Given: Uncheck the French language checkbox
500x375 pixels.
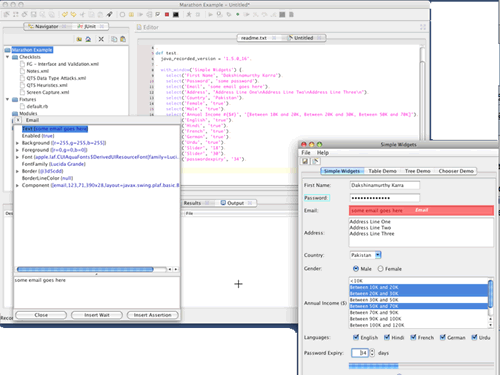Looking at the screenshot, I should tap(413, 337).
